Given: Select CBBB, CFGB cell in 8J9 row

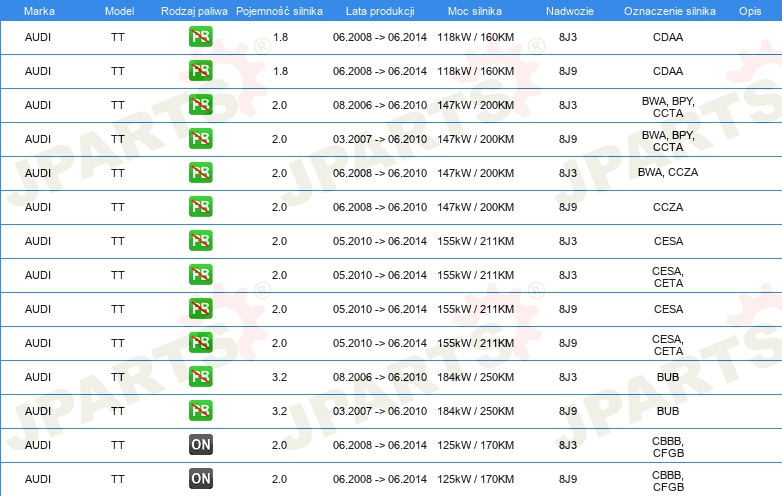Looking at the screenshot, I should [668, 481].
